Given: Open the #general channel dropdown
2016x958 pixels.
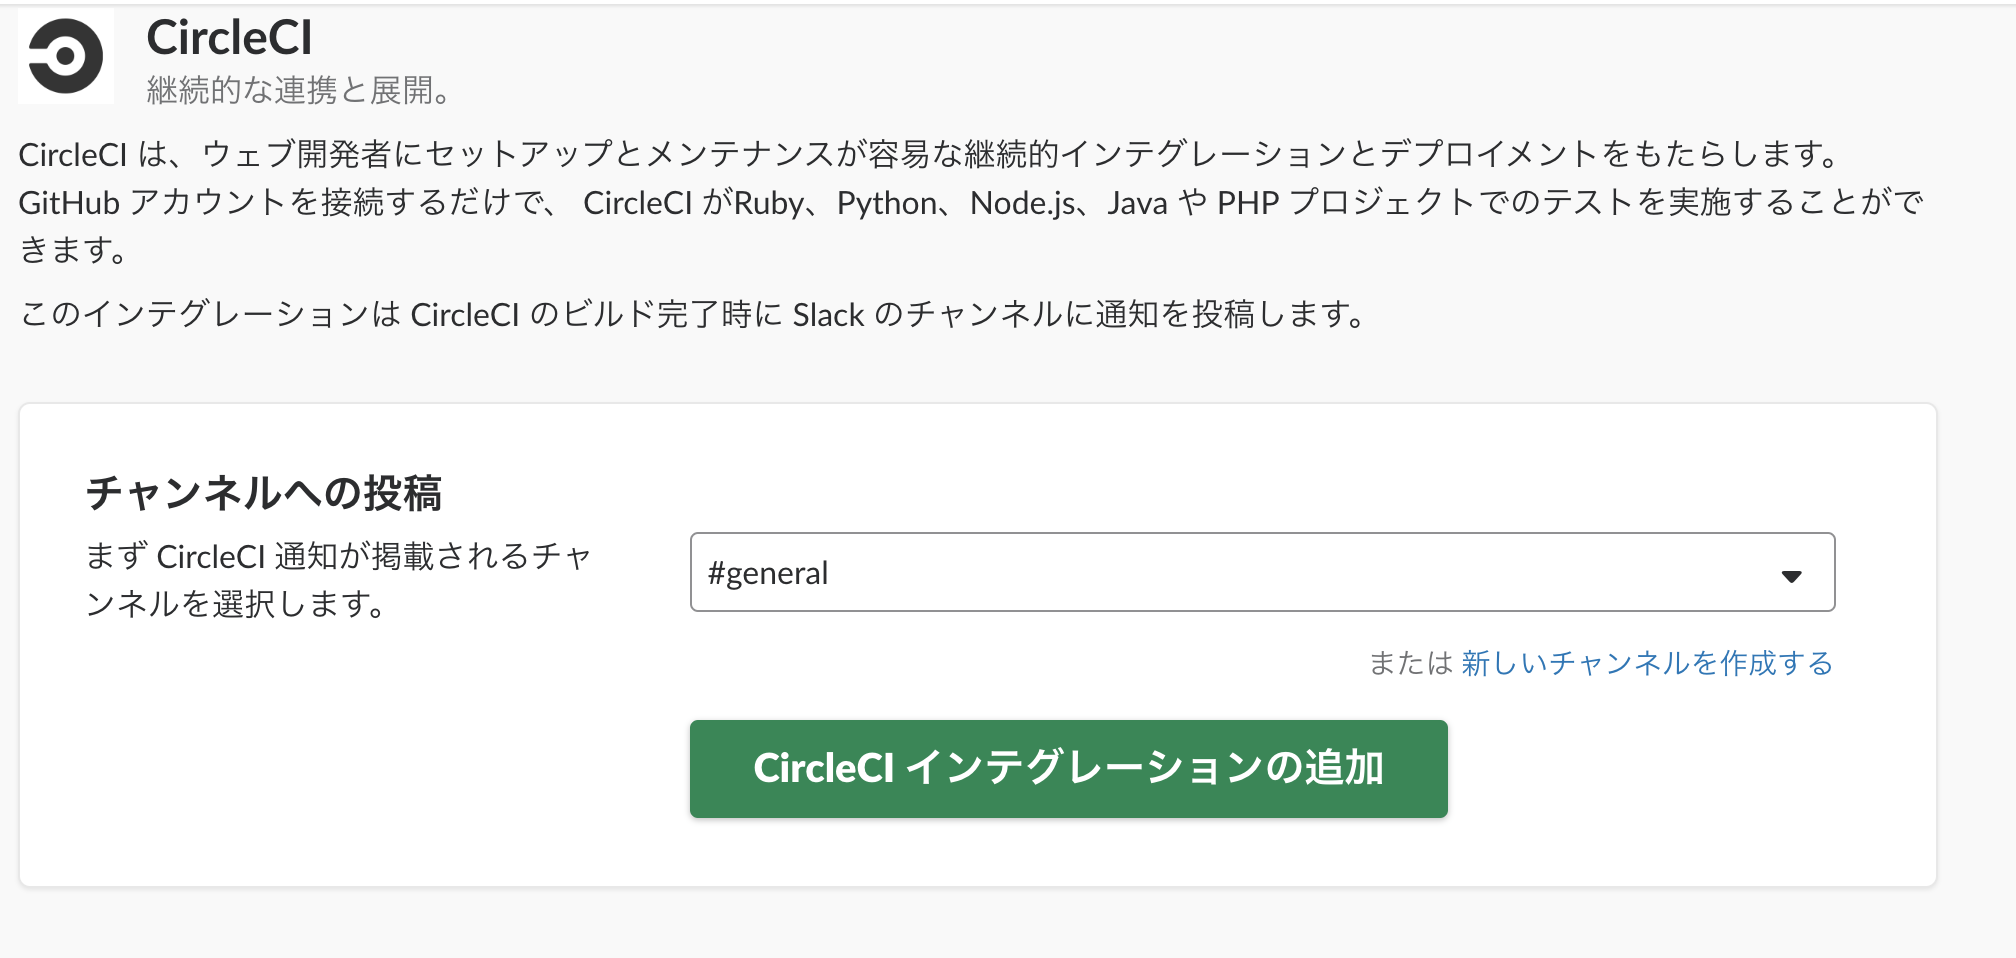Looking at the screenshot, I should [1261, 572].
